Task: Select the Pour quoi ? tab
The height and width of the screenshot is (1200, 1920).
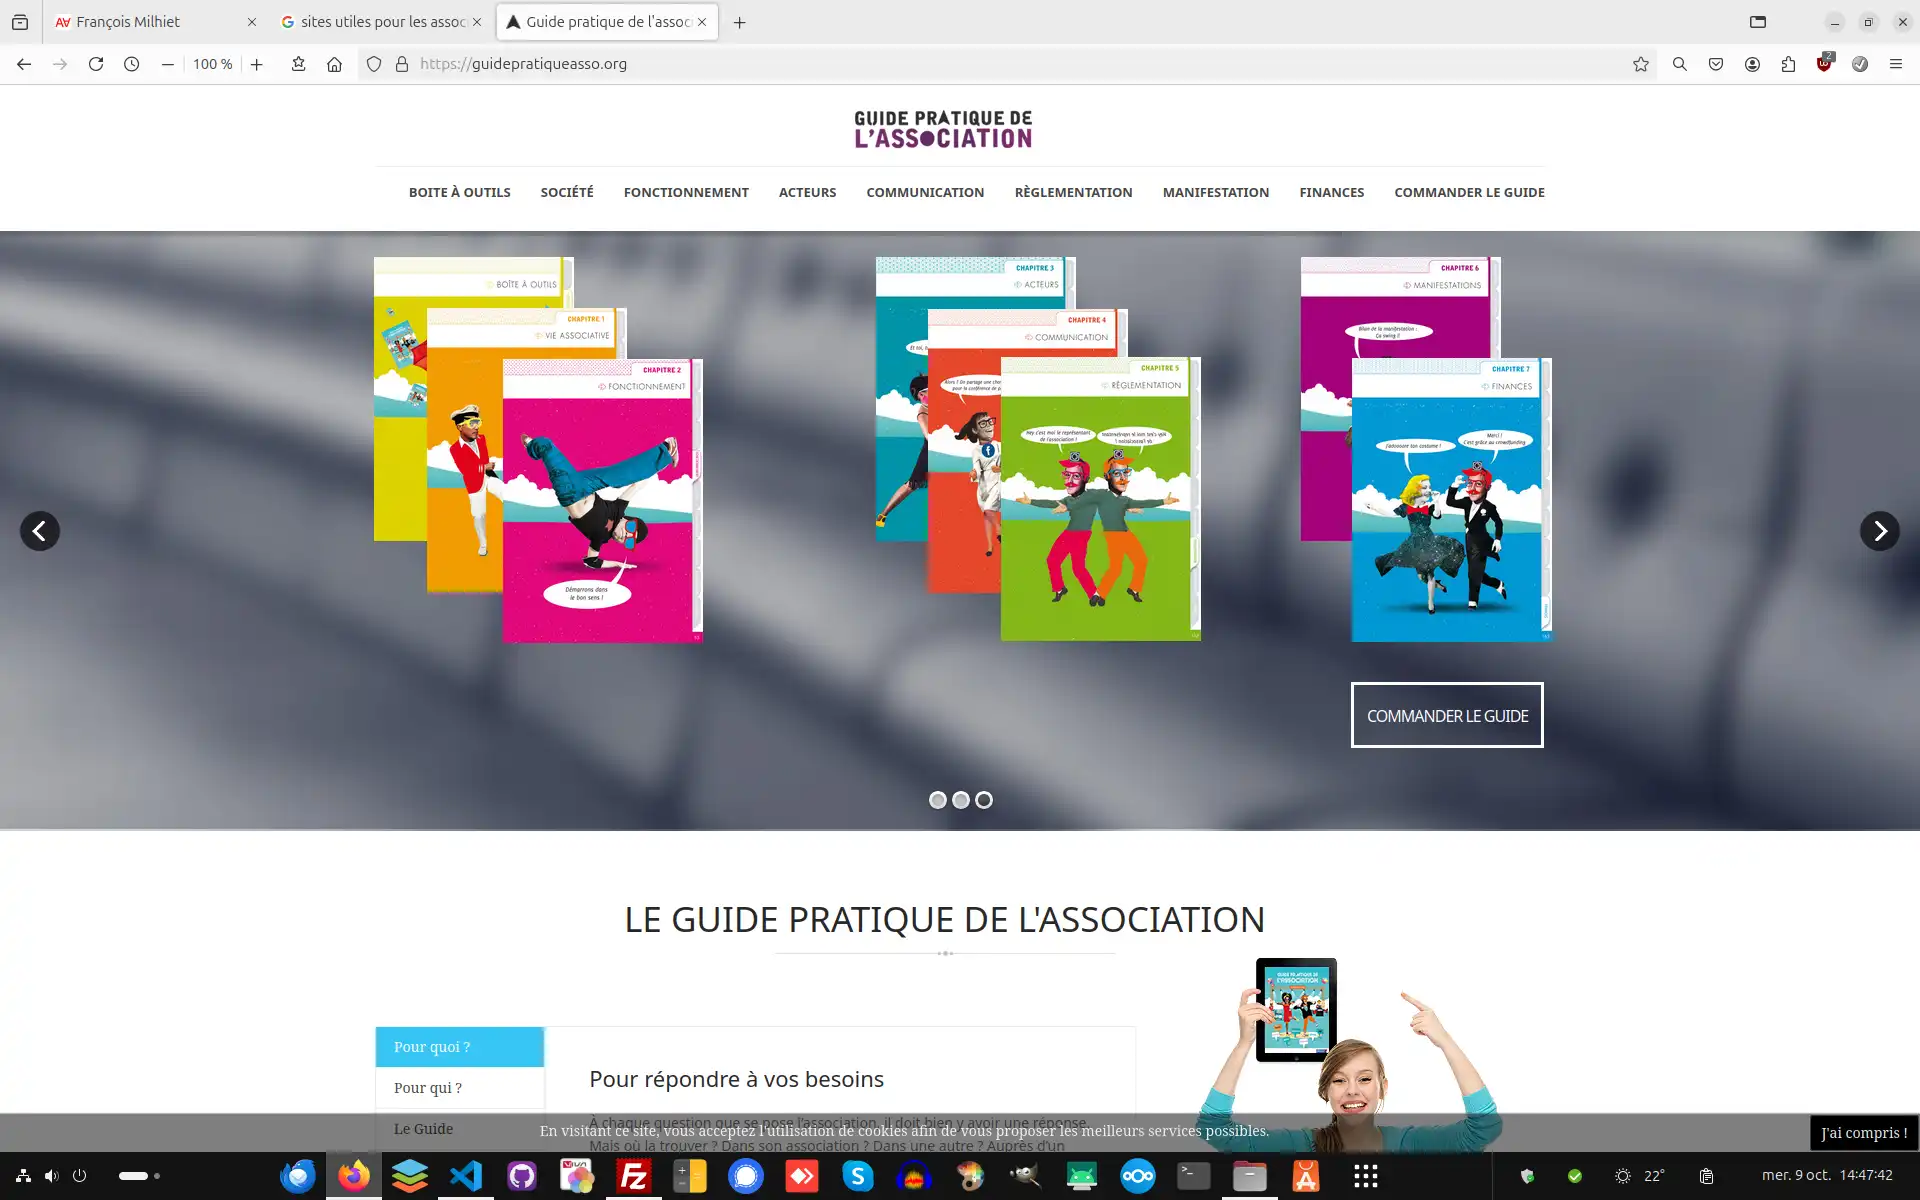Action: coord(460,1047)
